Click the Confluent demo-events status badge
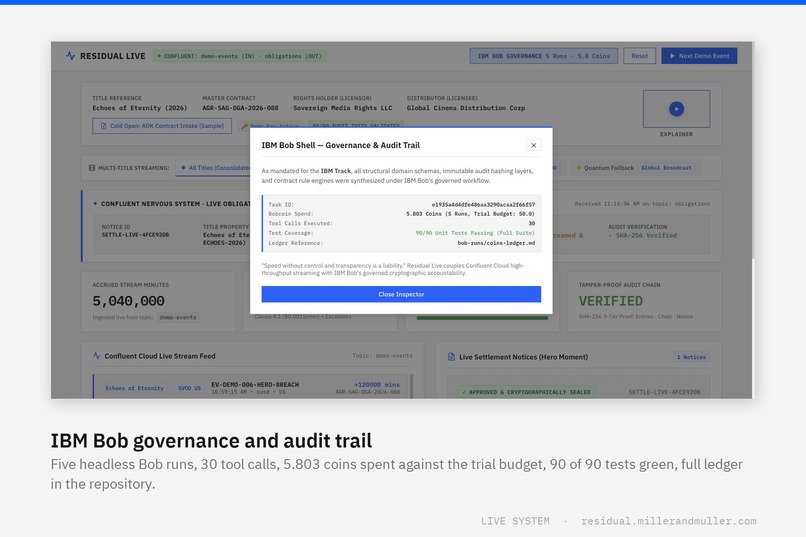Image resolution: width=806 pixels, height=537 pixels. click(x=240, y=56)
